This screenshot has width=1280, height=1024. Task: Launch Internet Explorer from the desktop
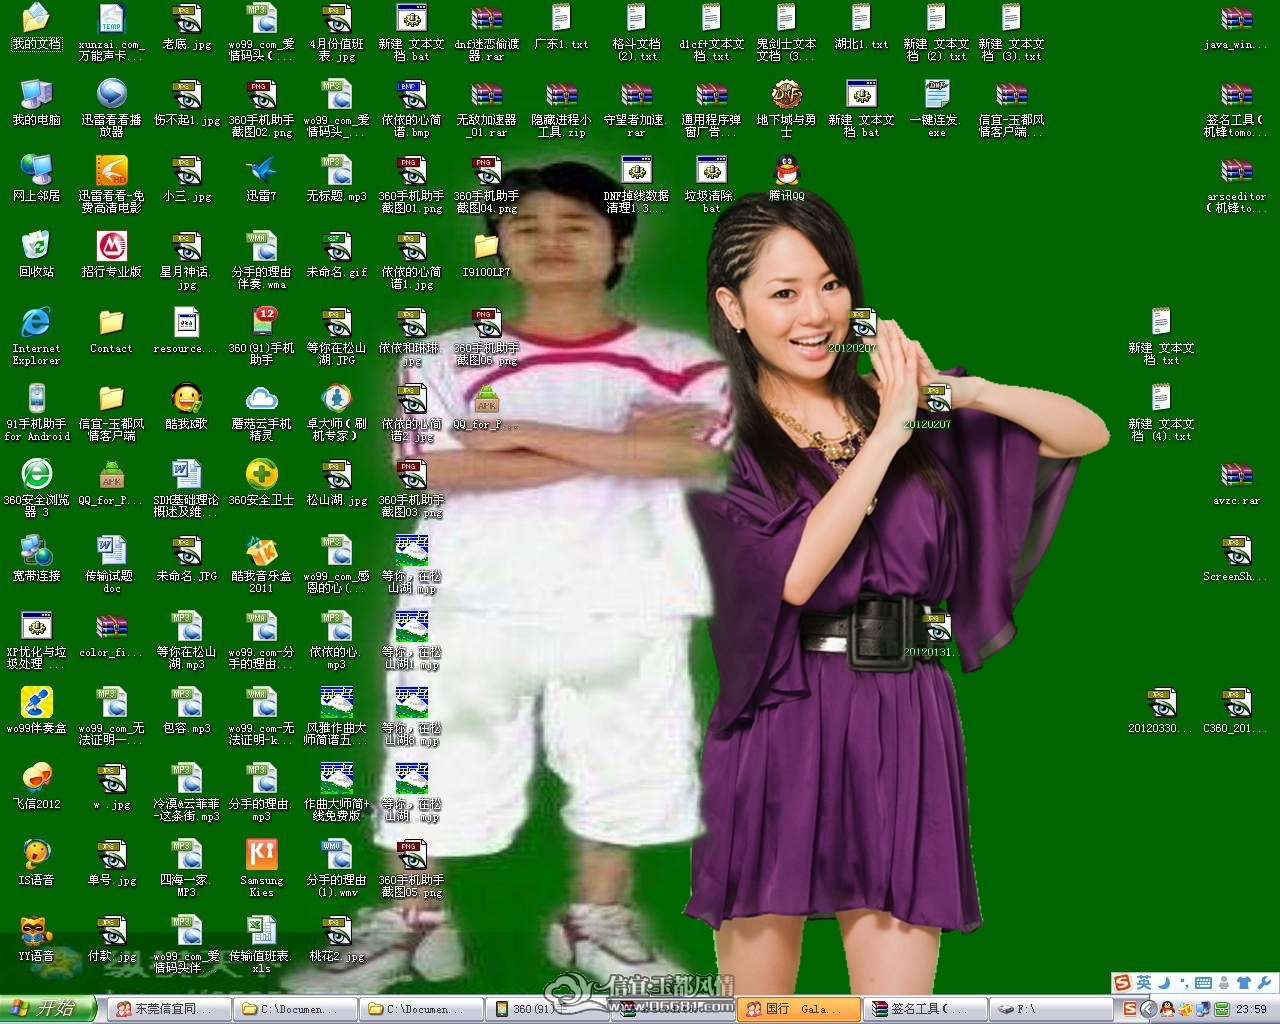pyautogui.click(x=36, y=336)
